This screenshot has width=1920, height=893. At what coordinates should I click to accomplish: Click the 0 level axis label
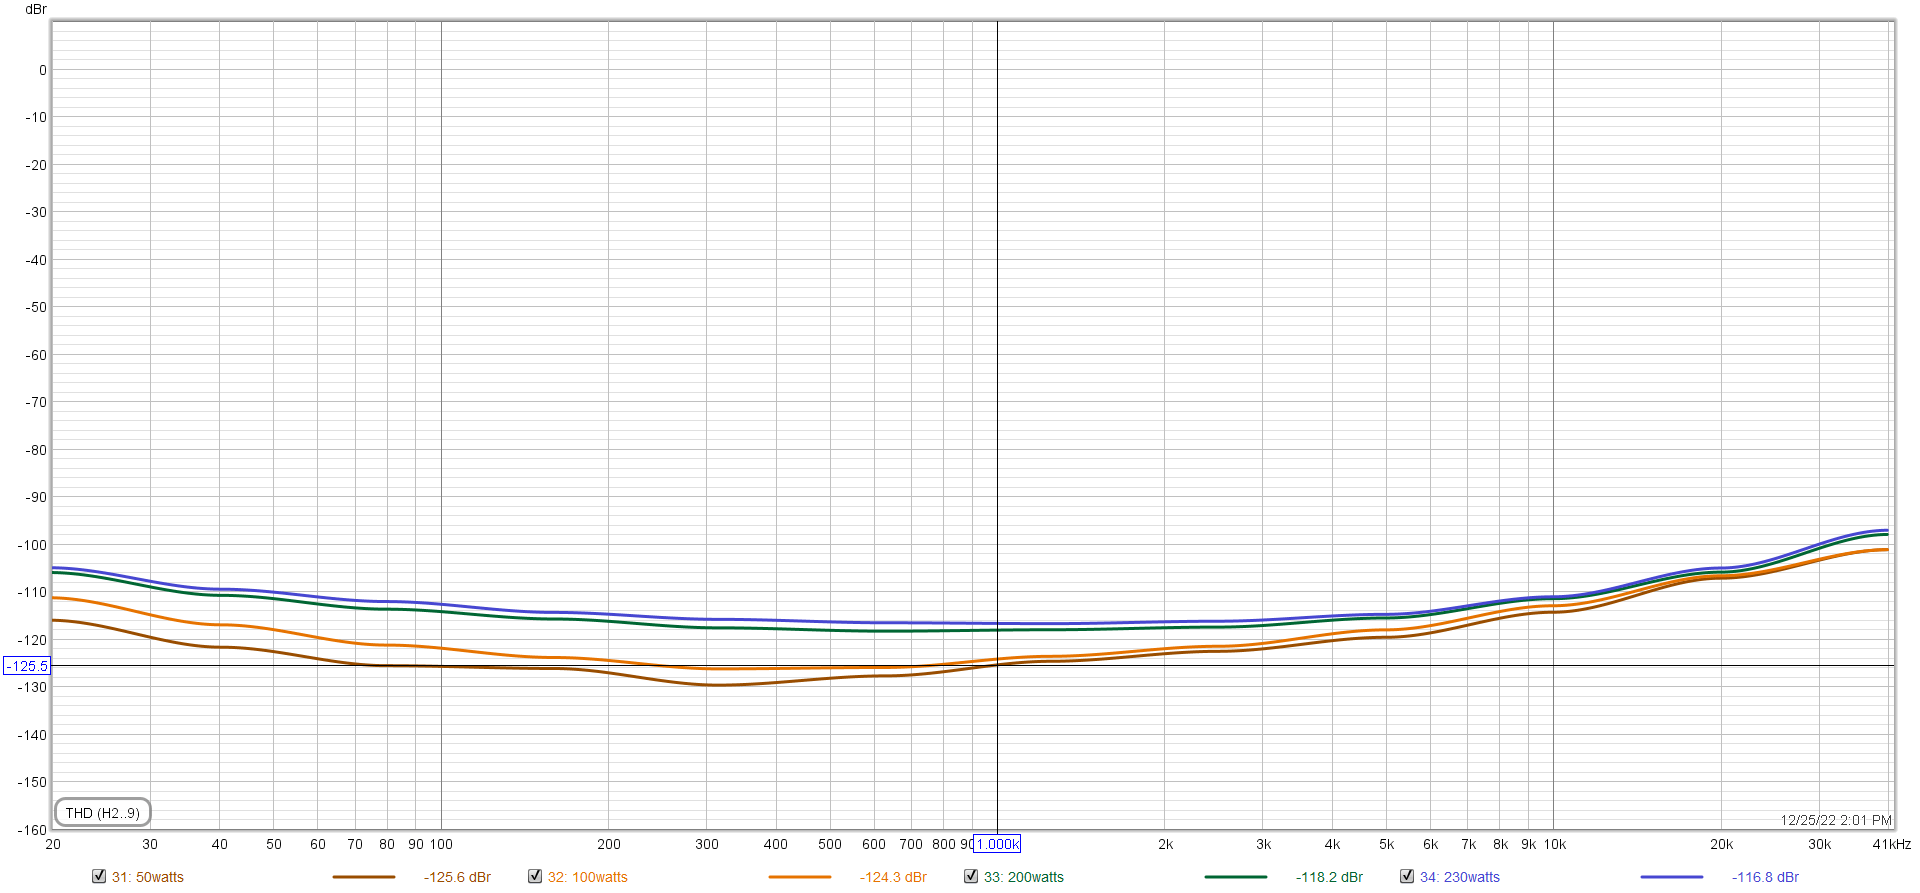43,70
